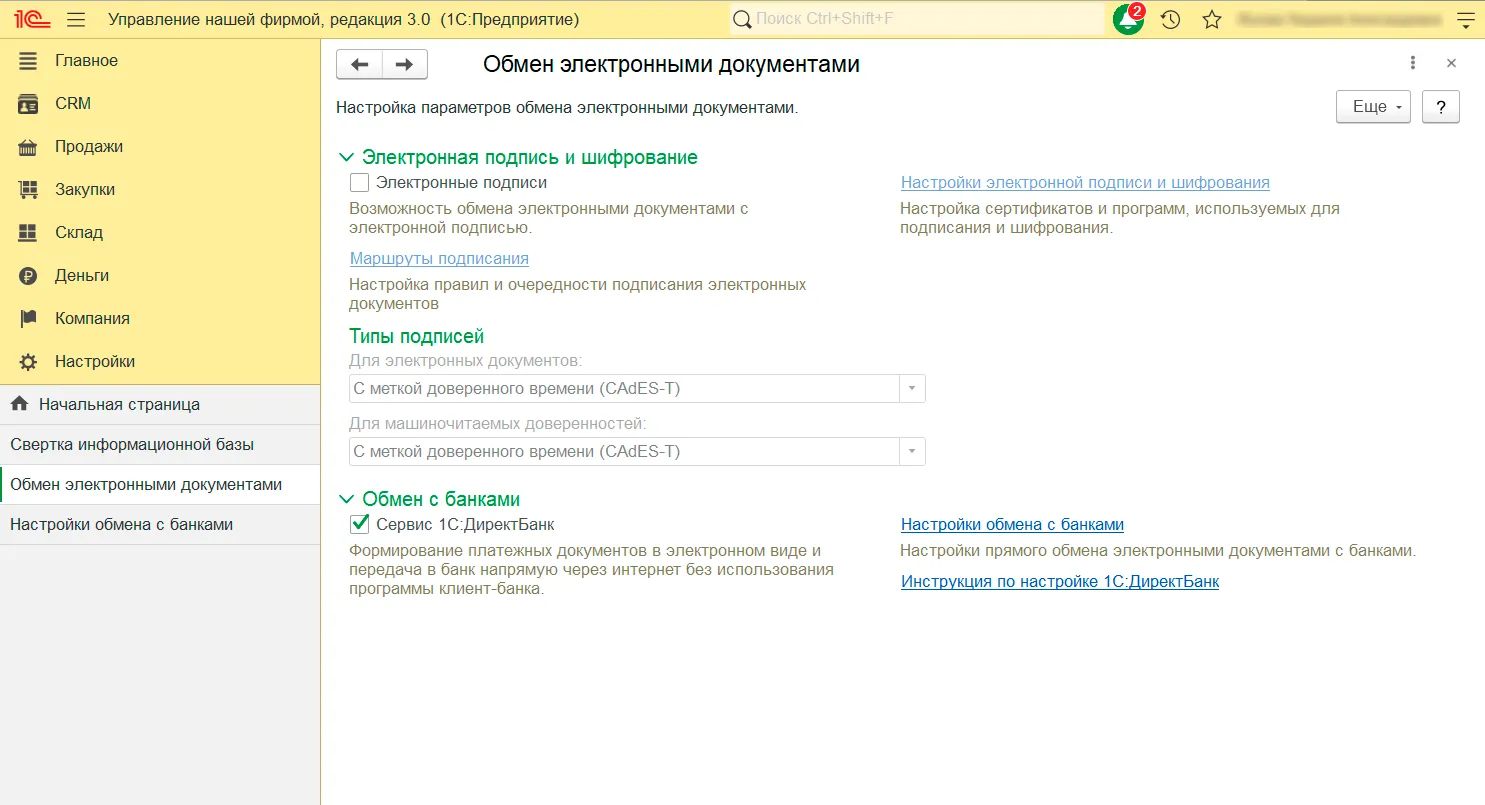Open Инструкция по настройке 1С:ДиректБанк link
1485x805 pixels.
(1059, 582)
